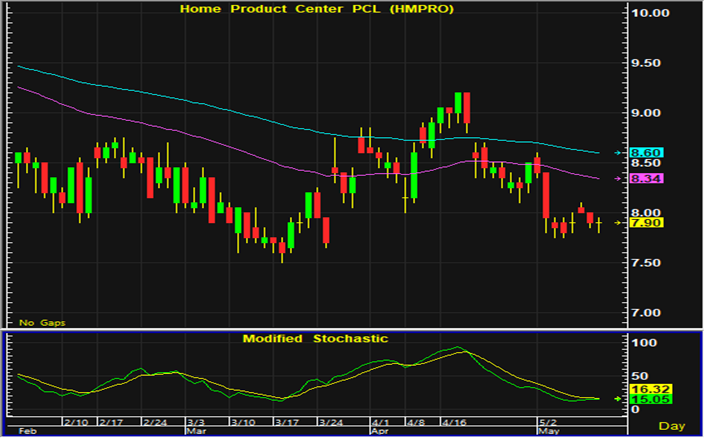
Task: Click the 3/10 date label
Action: click(243, 422)
